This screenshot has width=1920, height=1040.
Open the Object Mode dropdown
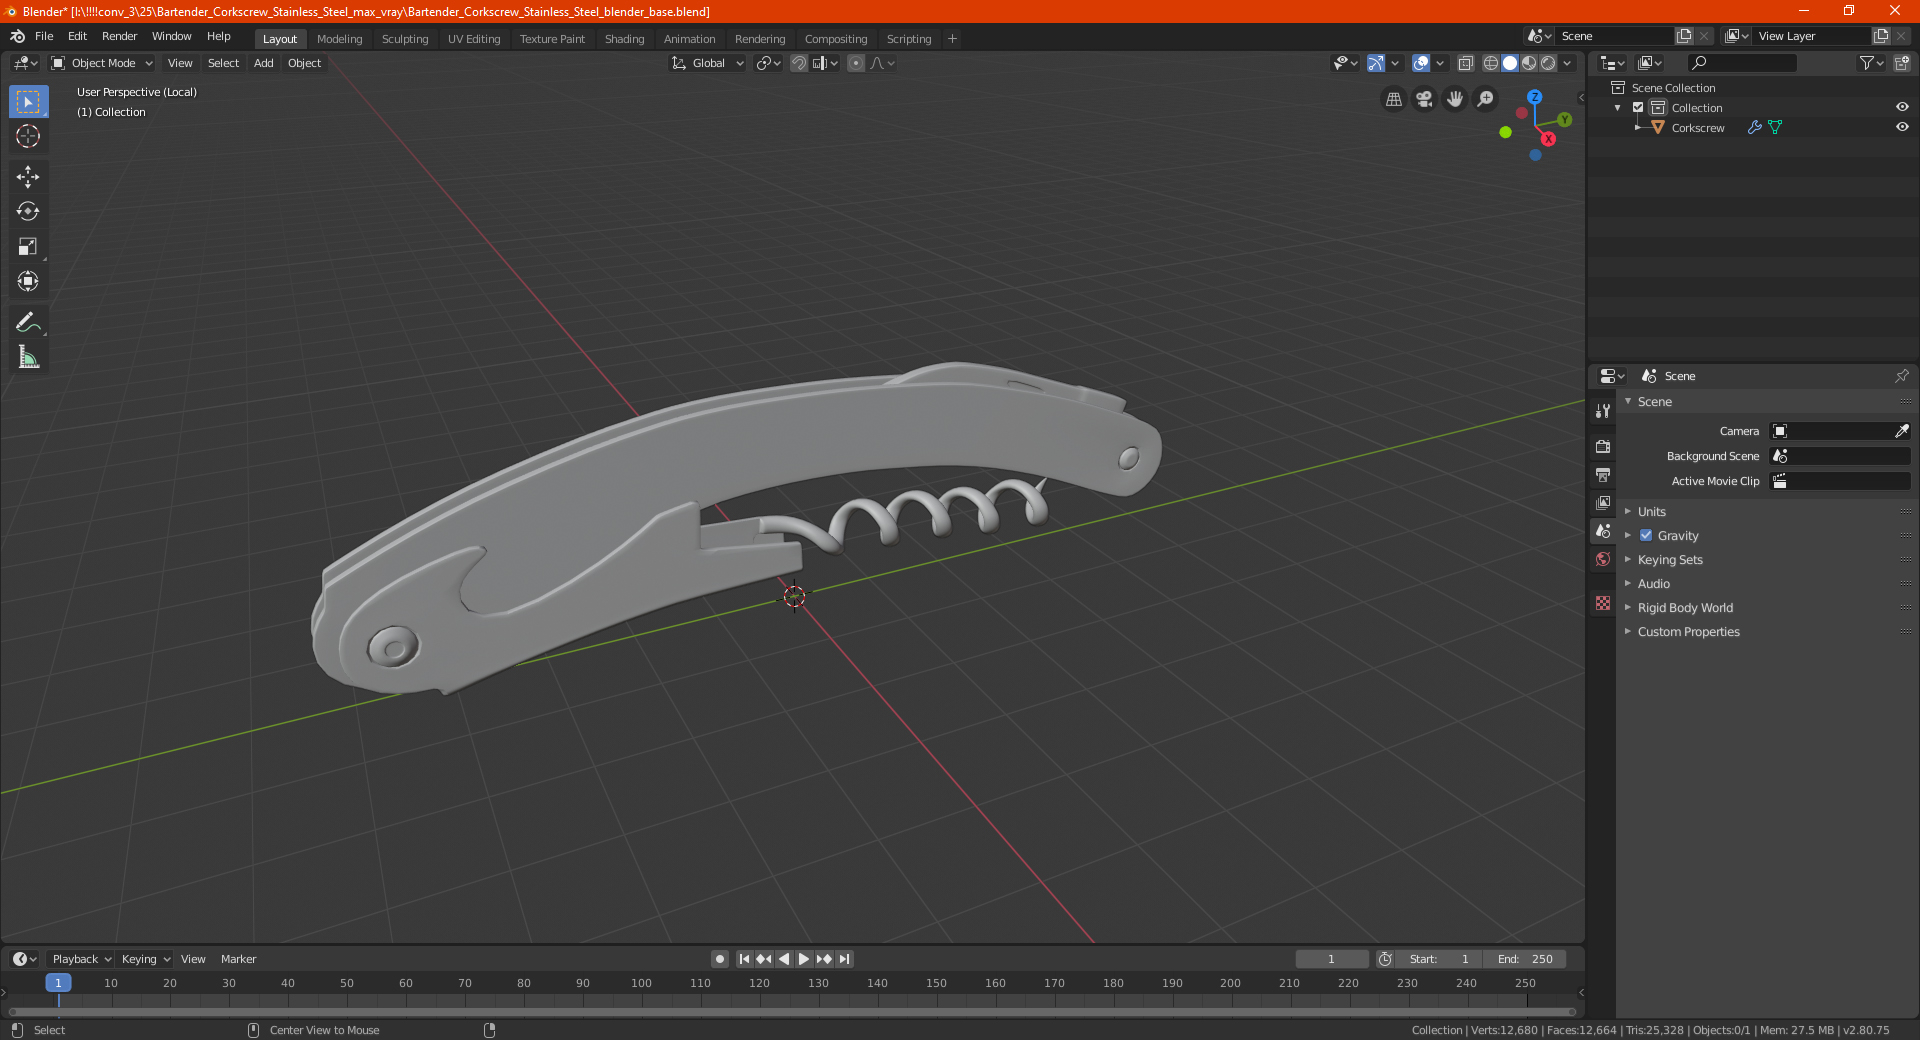tap(102, 63)
